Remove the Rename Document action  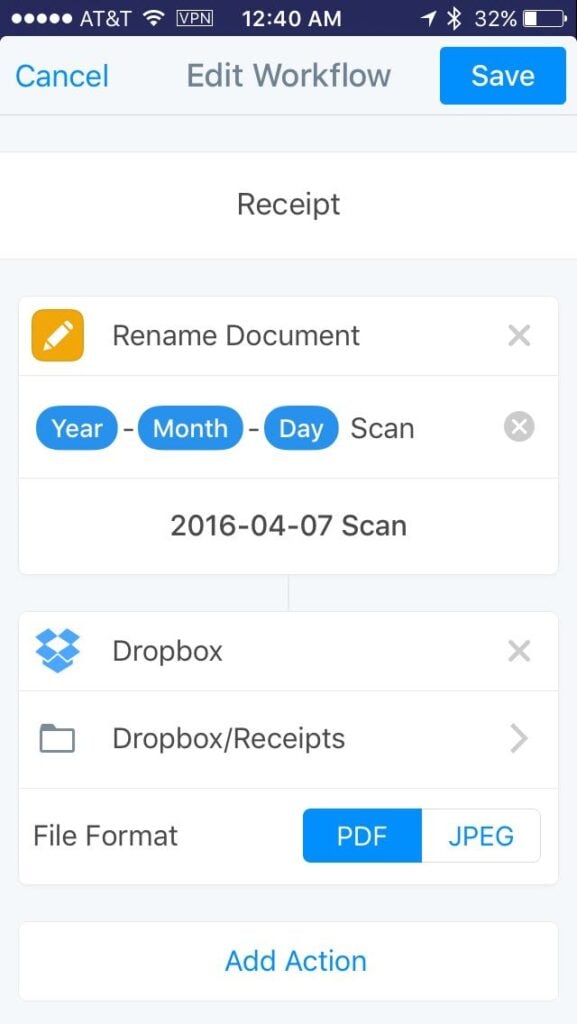tap(519, 336)
